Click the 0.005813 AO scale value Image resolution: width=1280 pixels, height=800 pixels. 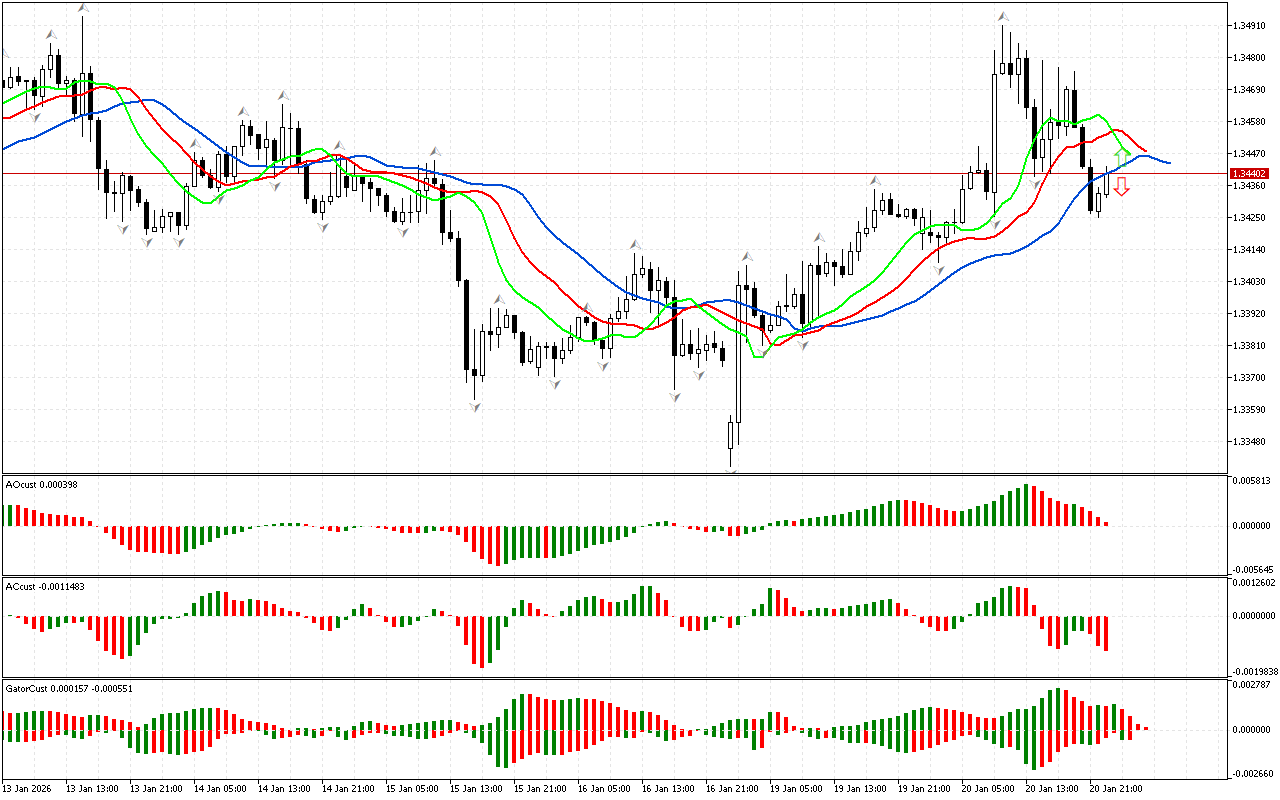(1253, 481)
